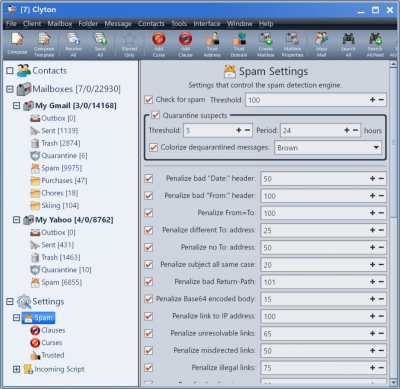This screenshot has width=400, height=389.
Task: Increase Penalize illegal links value
Action: pos(372,368)
